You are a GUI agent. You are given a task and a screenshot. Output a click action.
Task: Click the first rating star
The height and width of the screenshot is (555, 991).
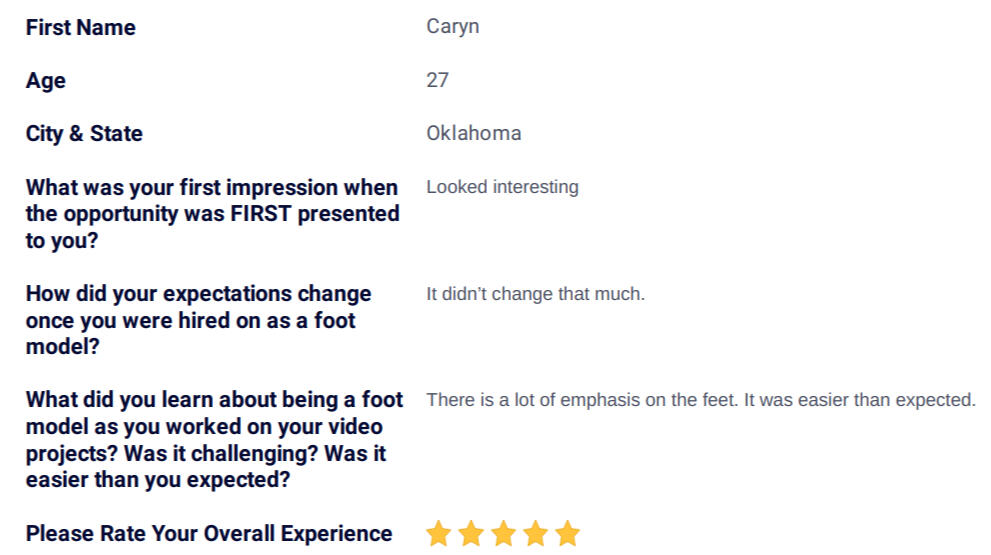pyautogui.click(x=439, y=533)
